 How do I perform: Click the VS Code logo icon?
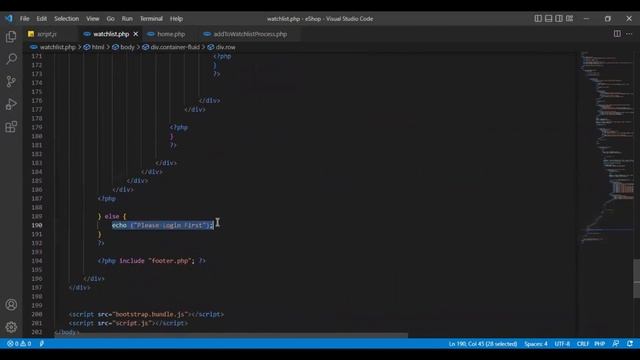9,18
